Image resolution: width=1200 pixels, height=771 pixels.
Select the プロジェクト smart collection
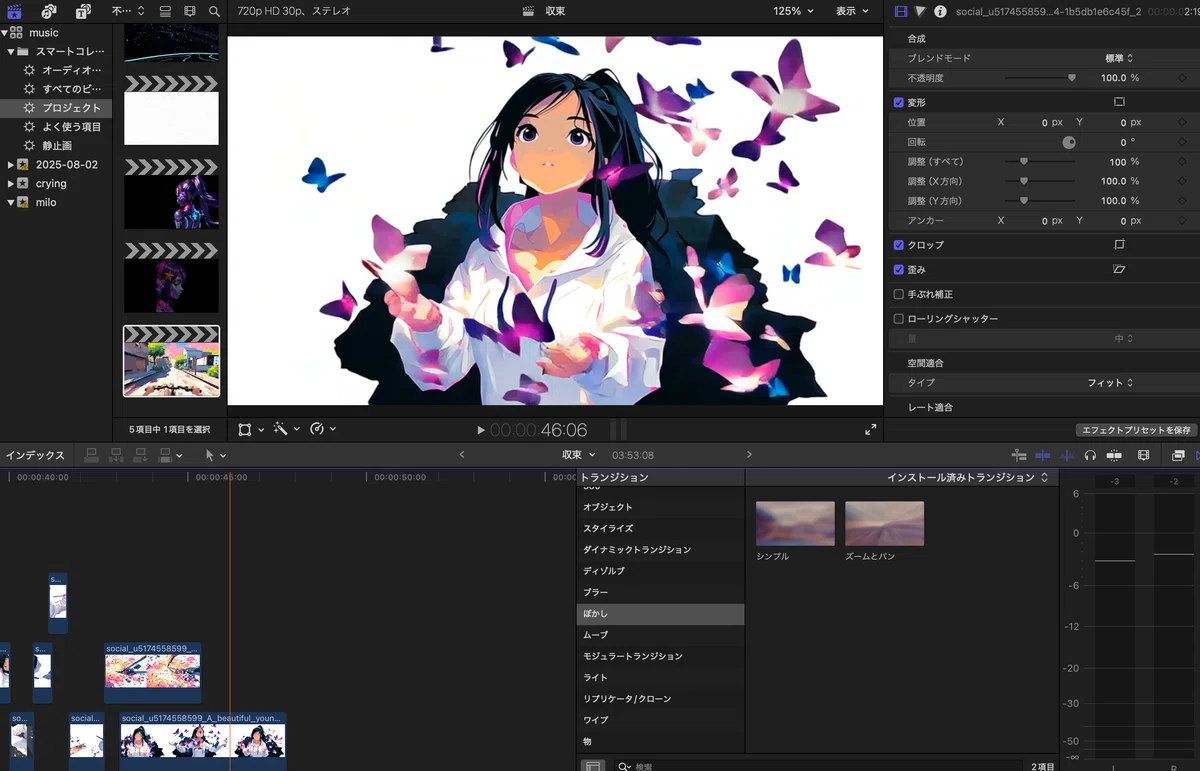tap(56, 108)
